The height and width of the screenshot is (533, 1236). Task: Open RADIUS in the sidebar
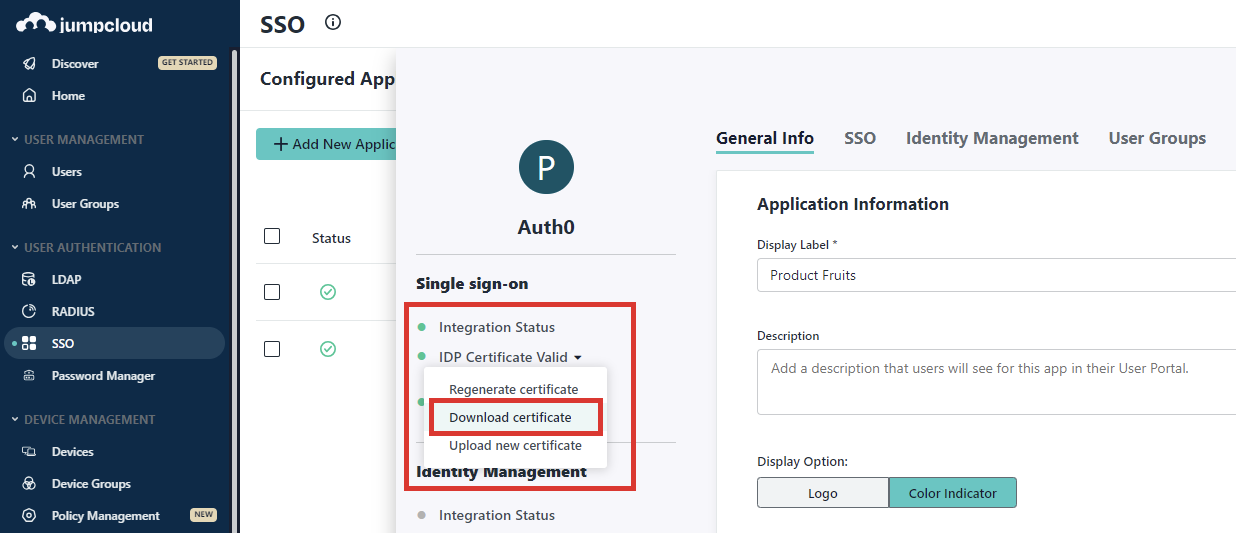(x=73, y=312)
